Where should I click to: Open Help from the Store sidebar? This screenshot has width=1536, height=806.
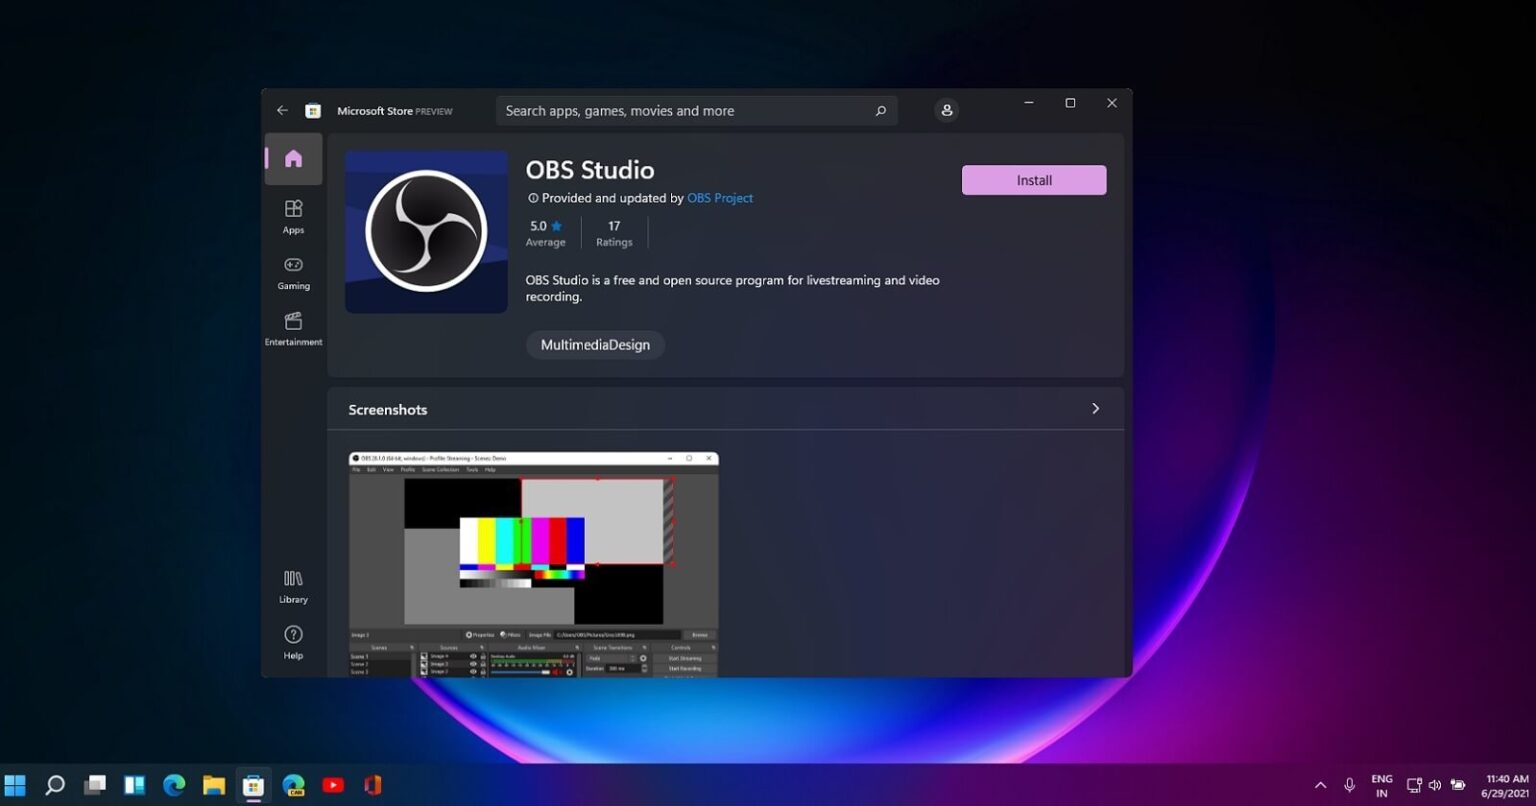coord(293,641)
